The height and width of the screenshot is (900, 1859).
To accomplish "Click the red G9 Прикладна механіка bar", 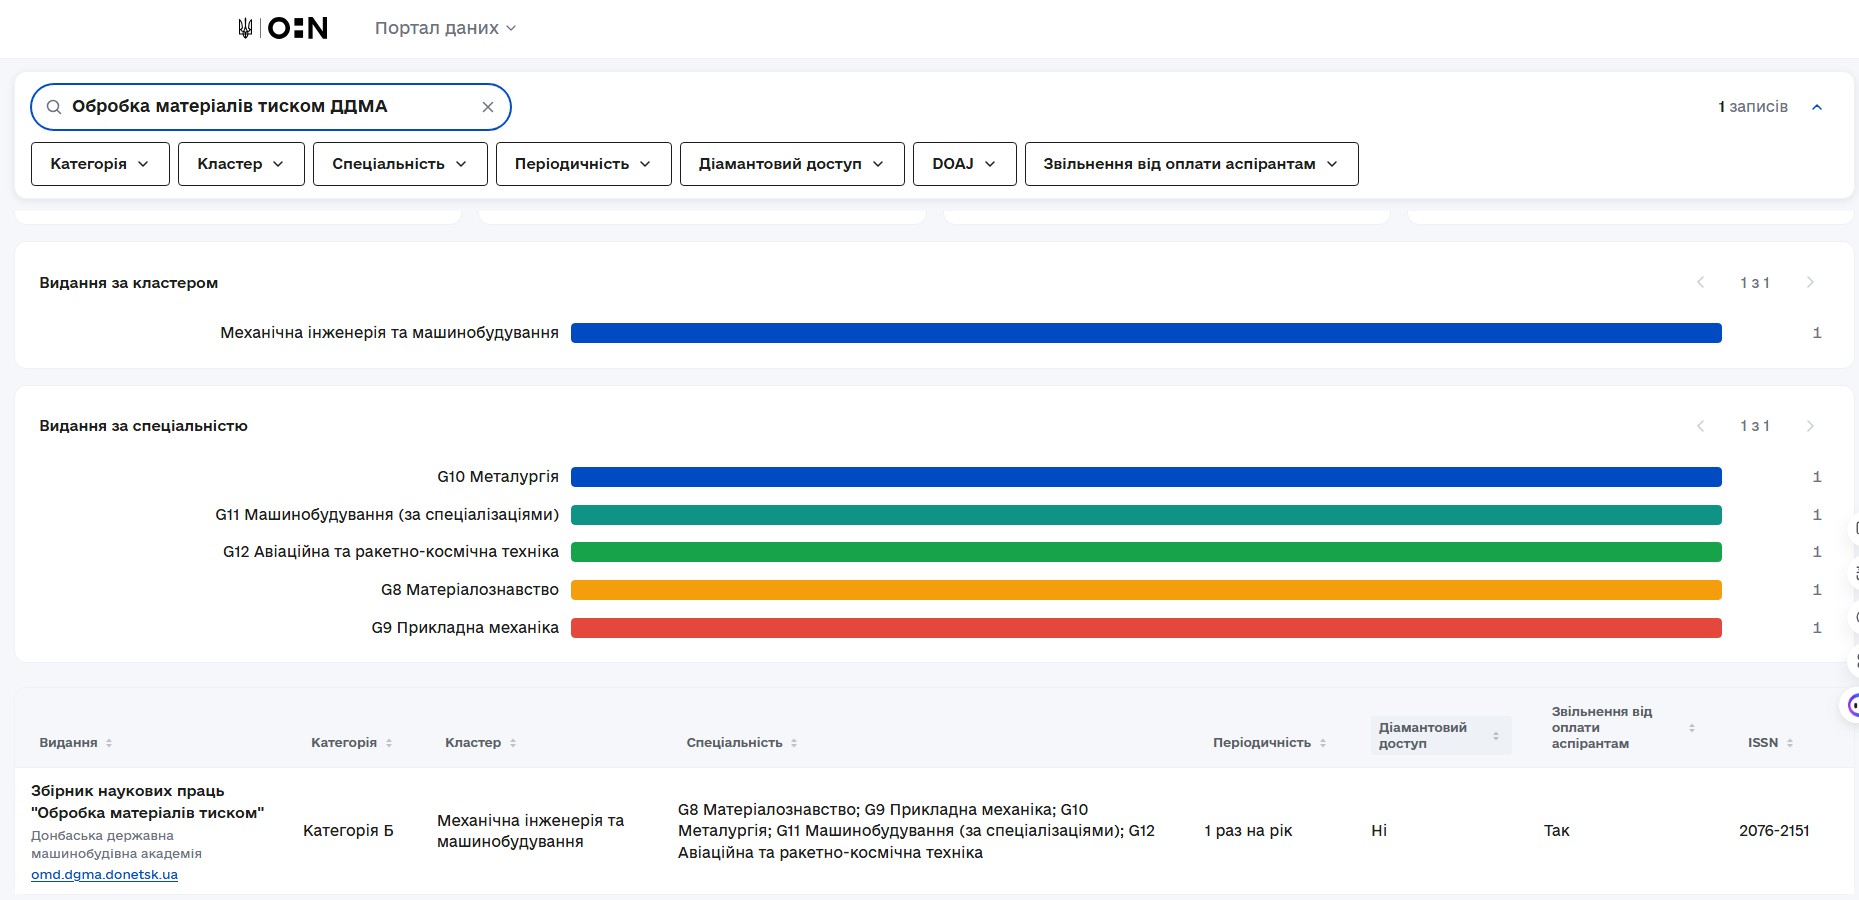I will point(1146,628).
